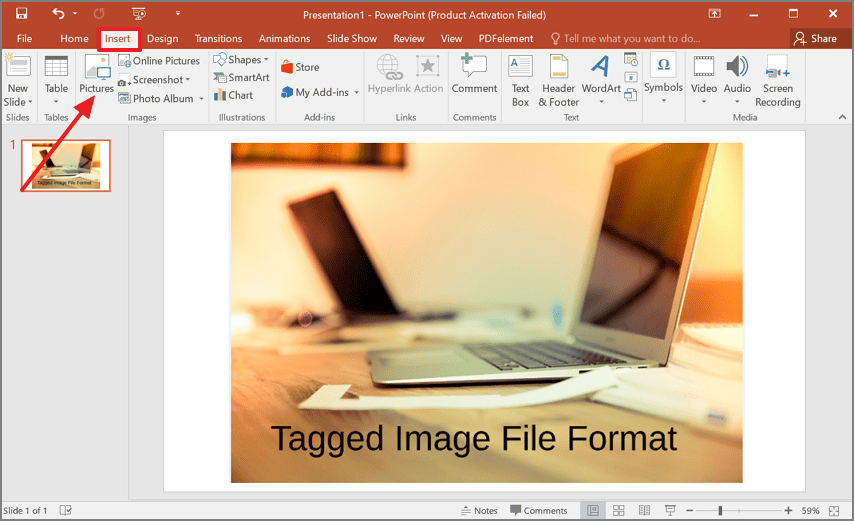Collapse the ribbon with the chevron
854x521 pixels.
click(x=842, y=117)
